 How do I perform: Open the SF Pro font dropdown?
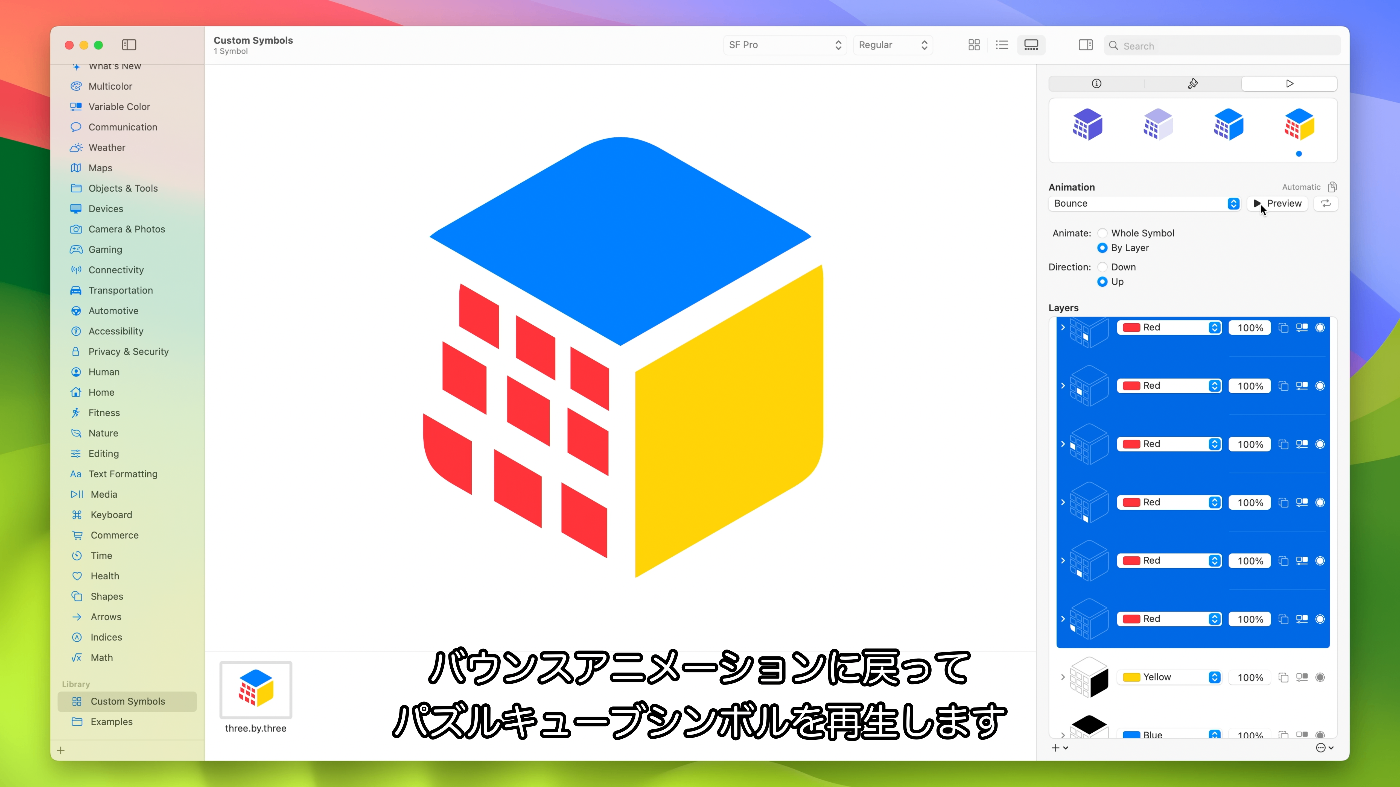[785, 45]
